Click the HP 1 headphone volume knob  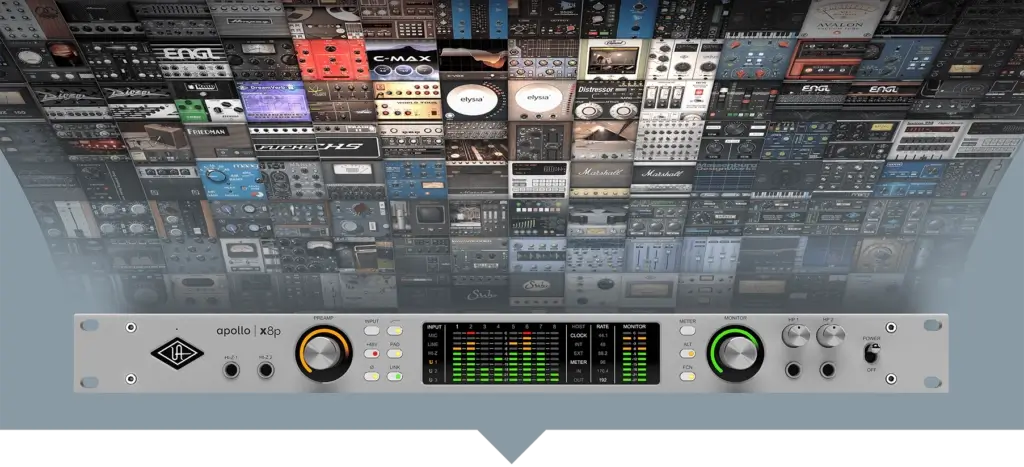tap(795, 338)
